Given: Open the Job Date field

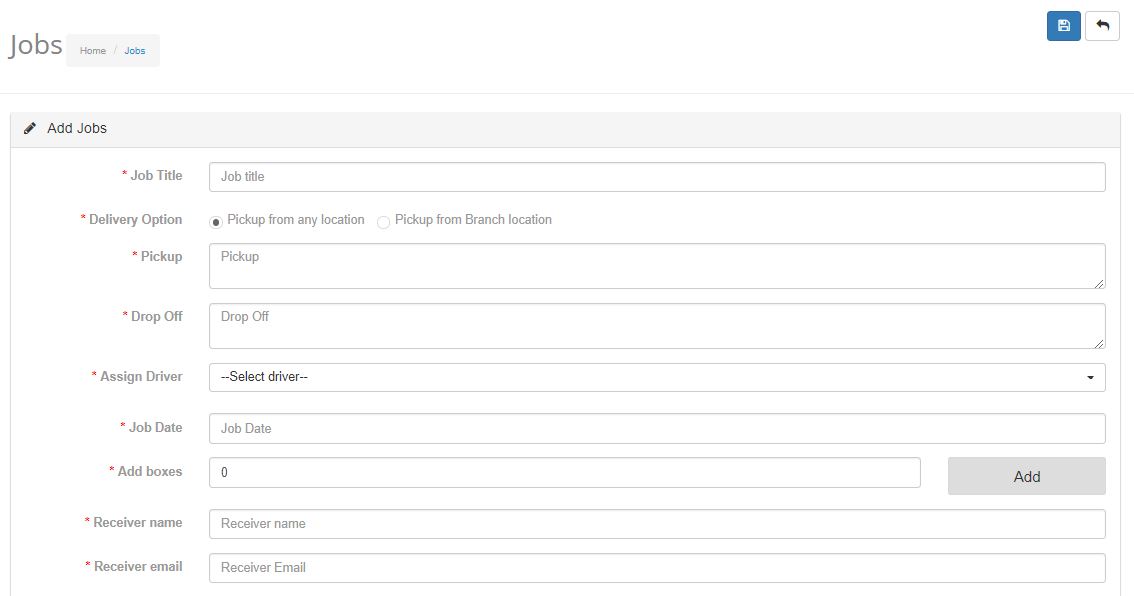Looking at the screenshot, I should tap(657, 428).
